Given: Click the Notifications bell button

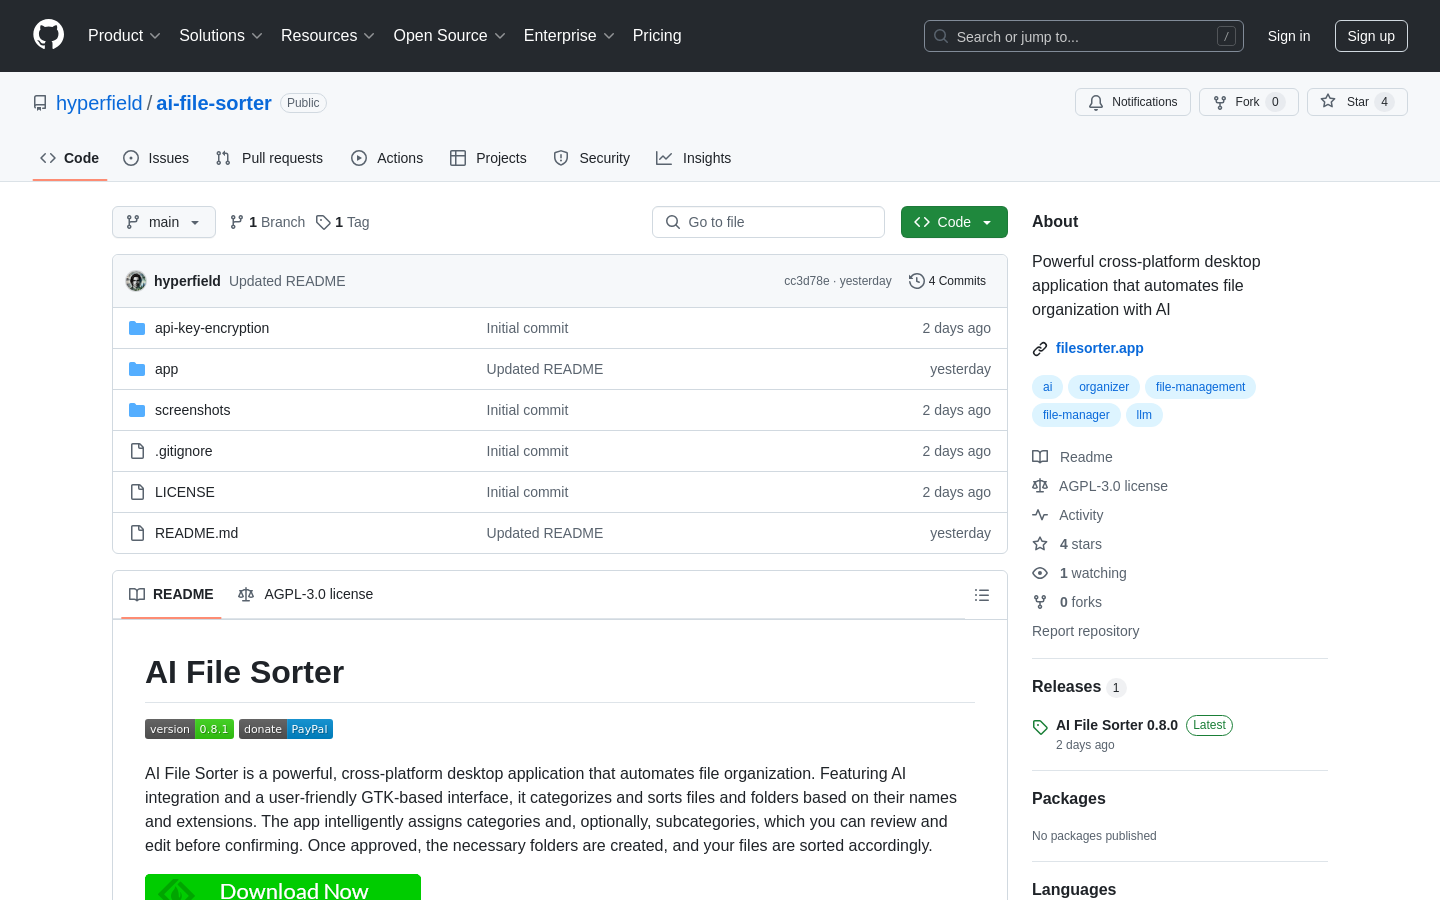Looking at the screenshot, I should point(1133,102).
